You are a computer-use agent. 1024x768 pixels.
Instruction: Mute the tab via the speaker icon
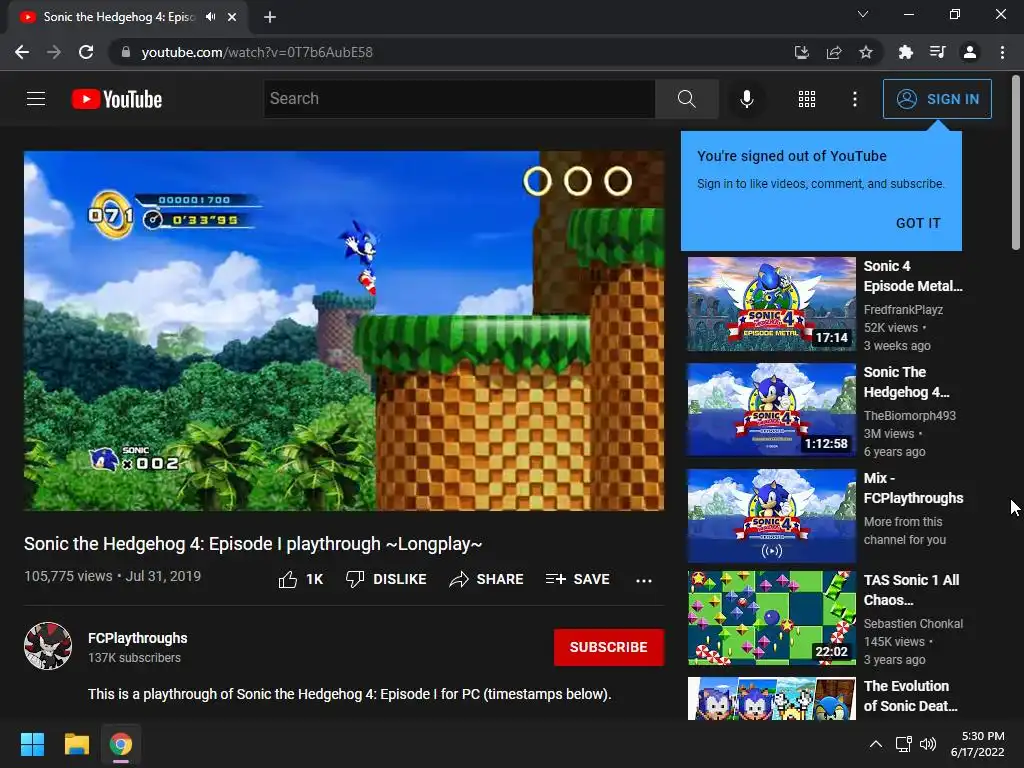pyautogui.click(x=210, y=17)
